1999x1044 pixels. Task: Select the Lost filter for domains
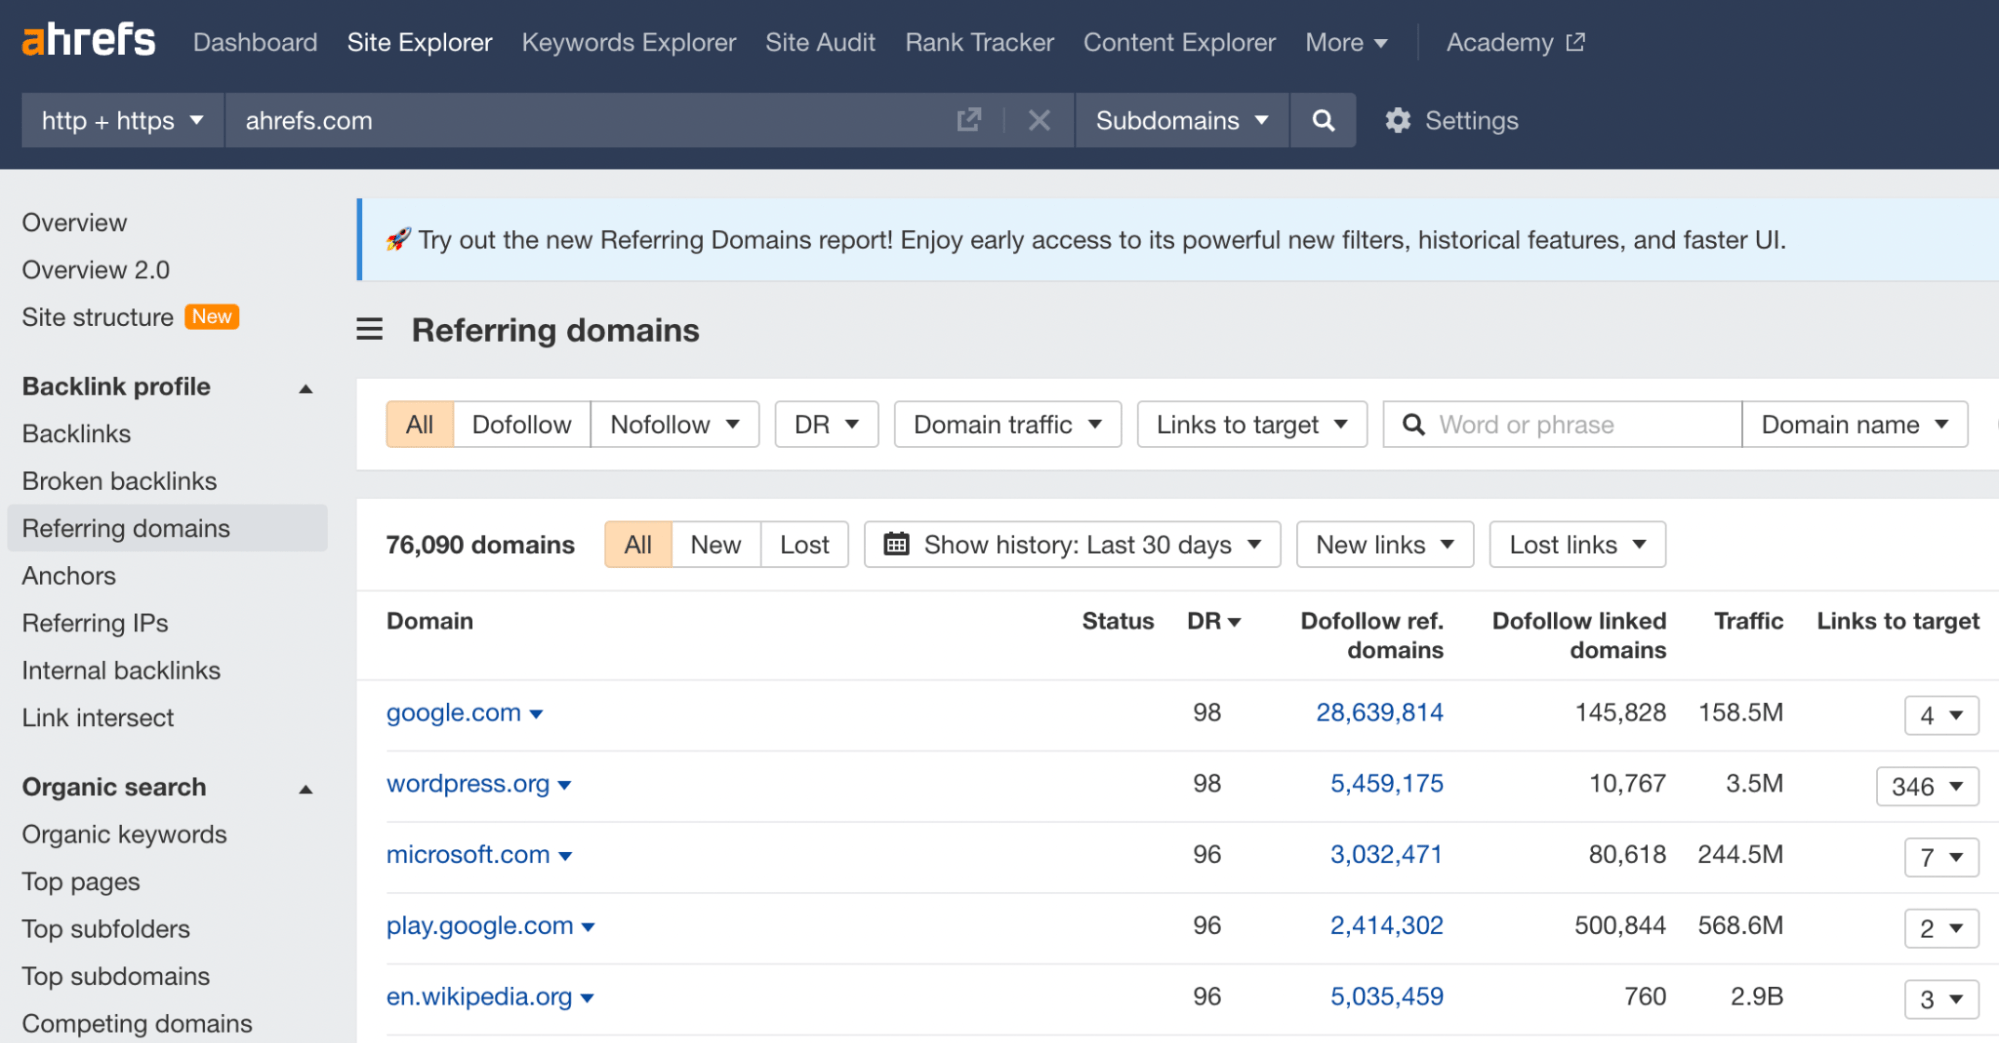point(803,544)
